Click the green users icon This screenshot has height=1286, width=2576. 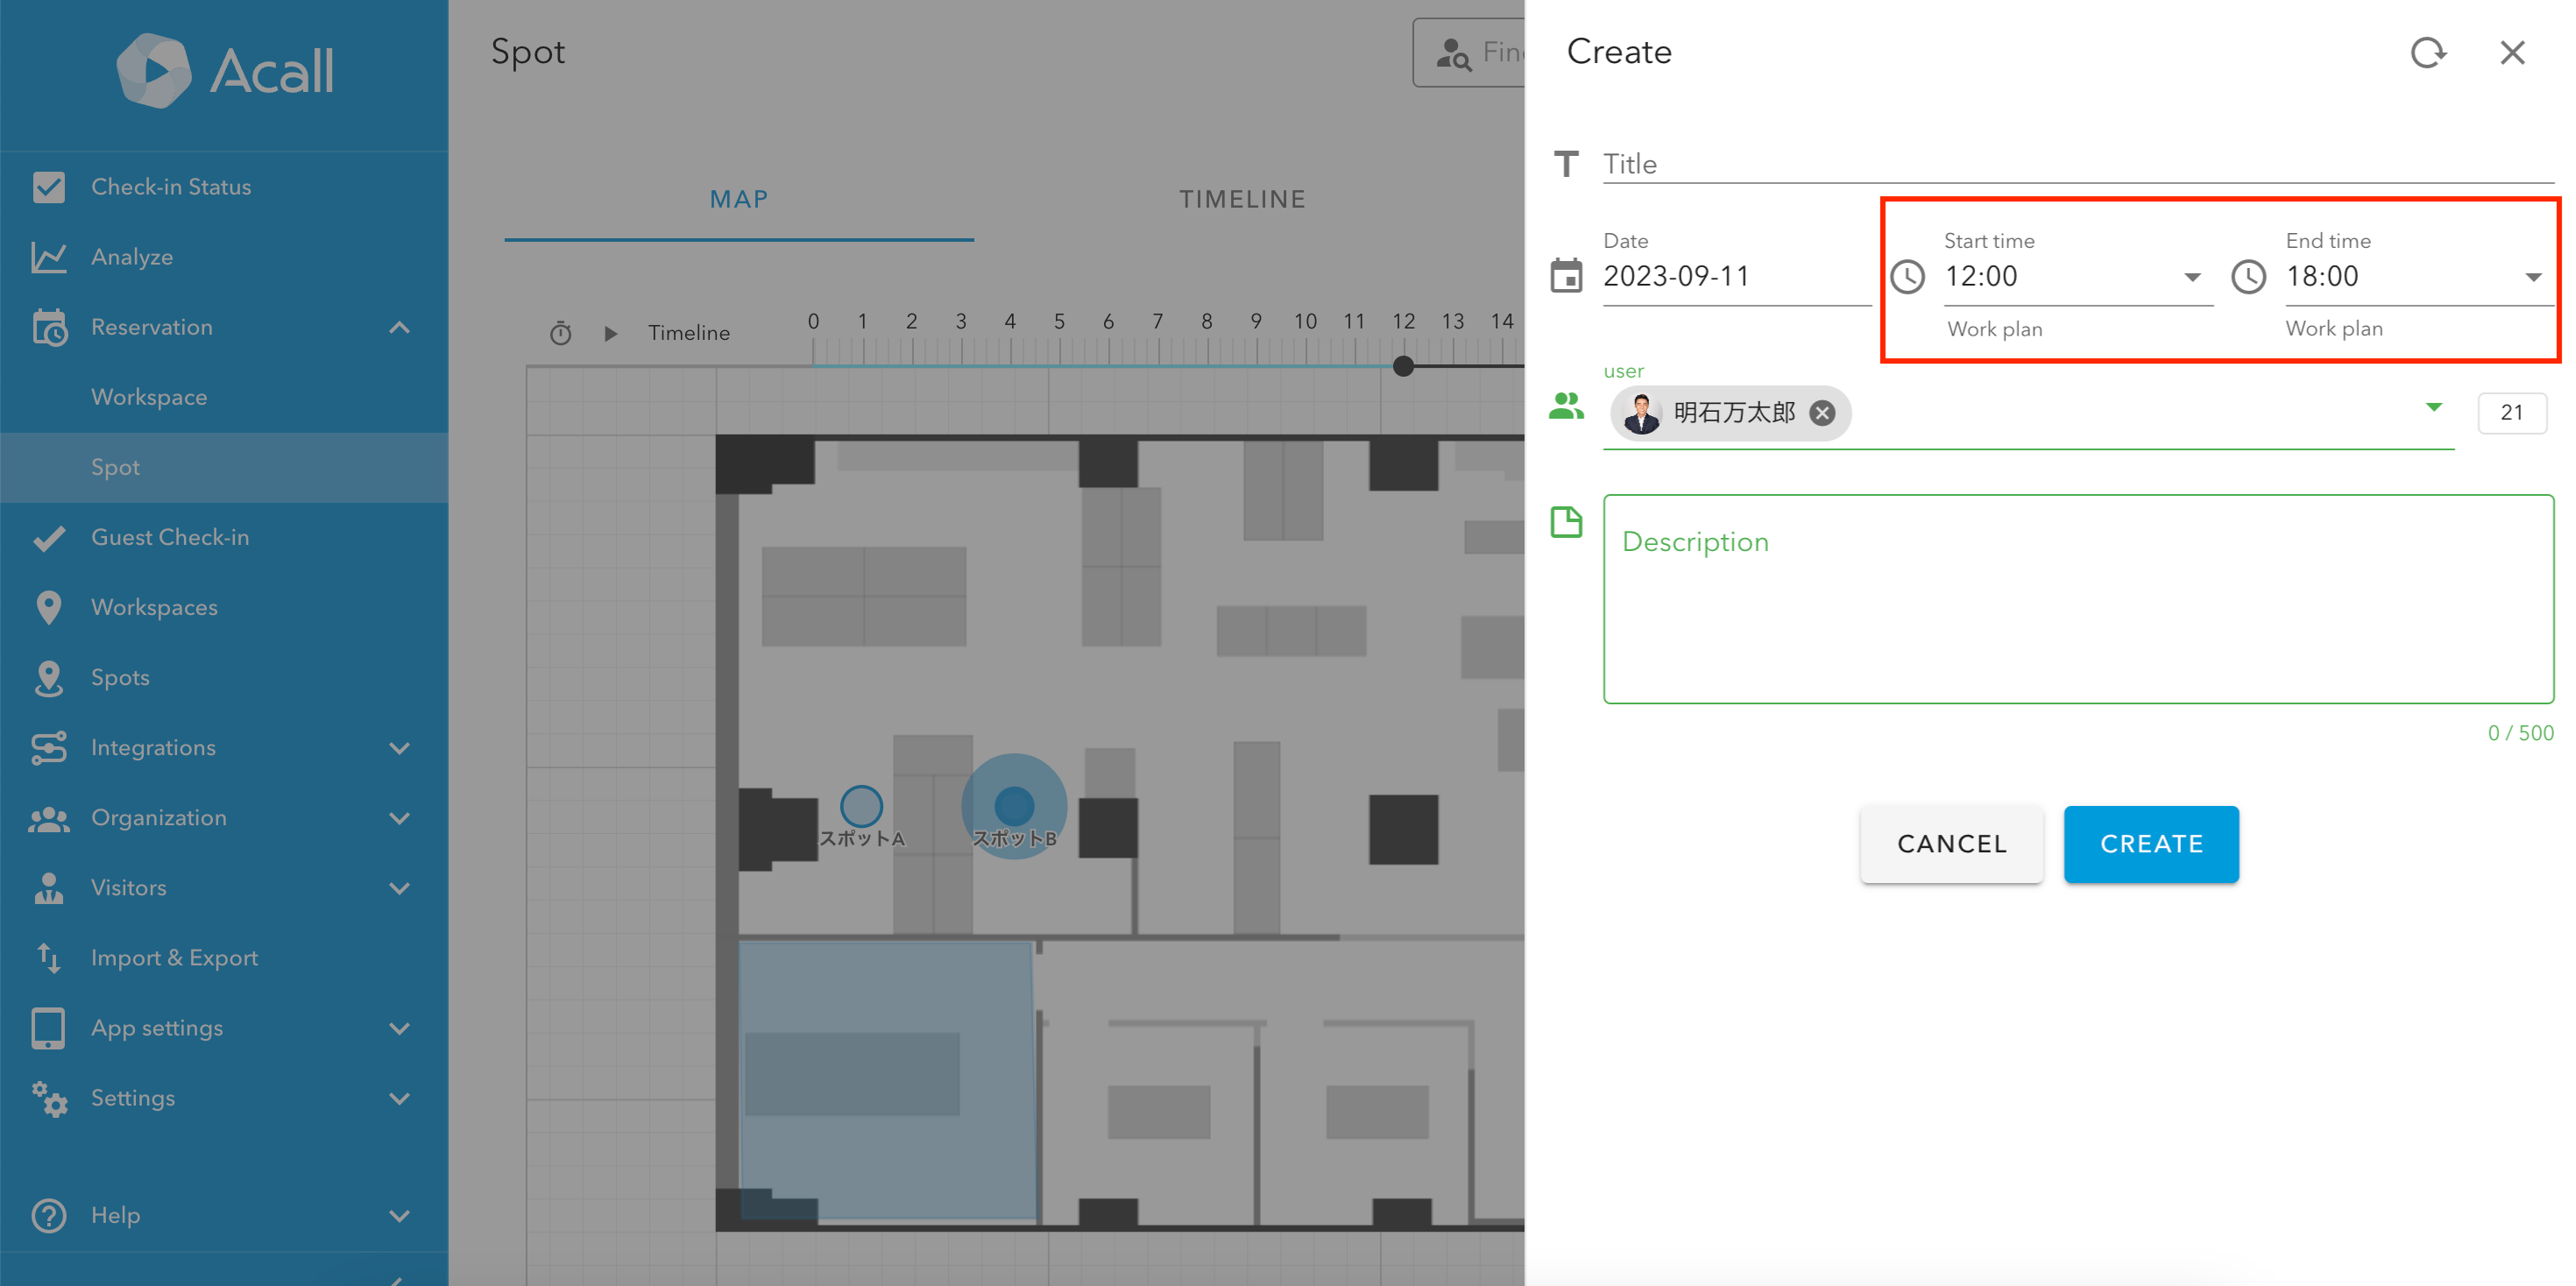(1566, 405)
